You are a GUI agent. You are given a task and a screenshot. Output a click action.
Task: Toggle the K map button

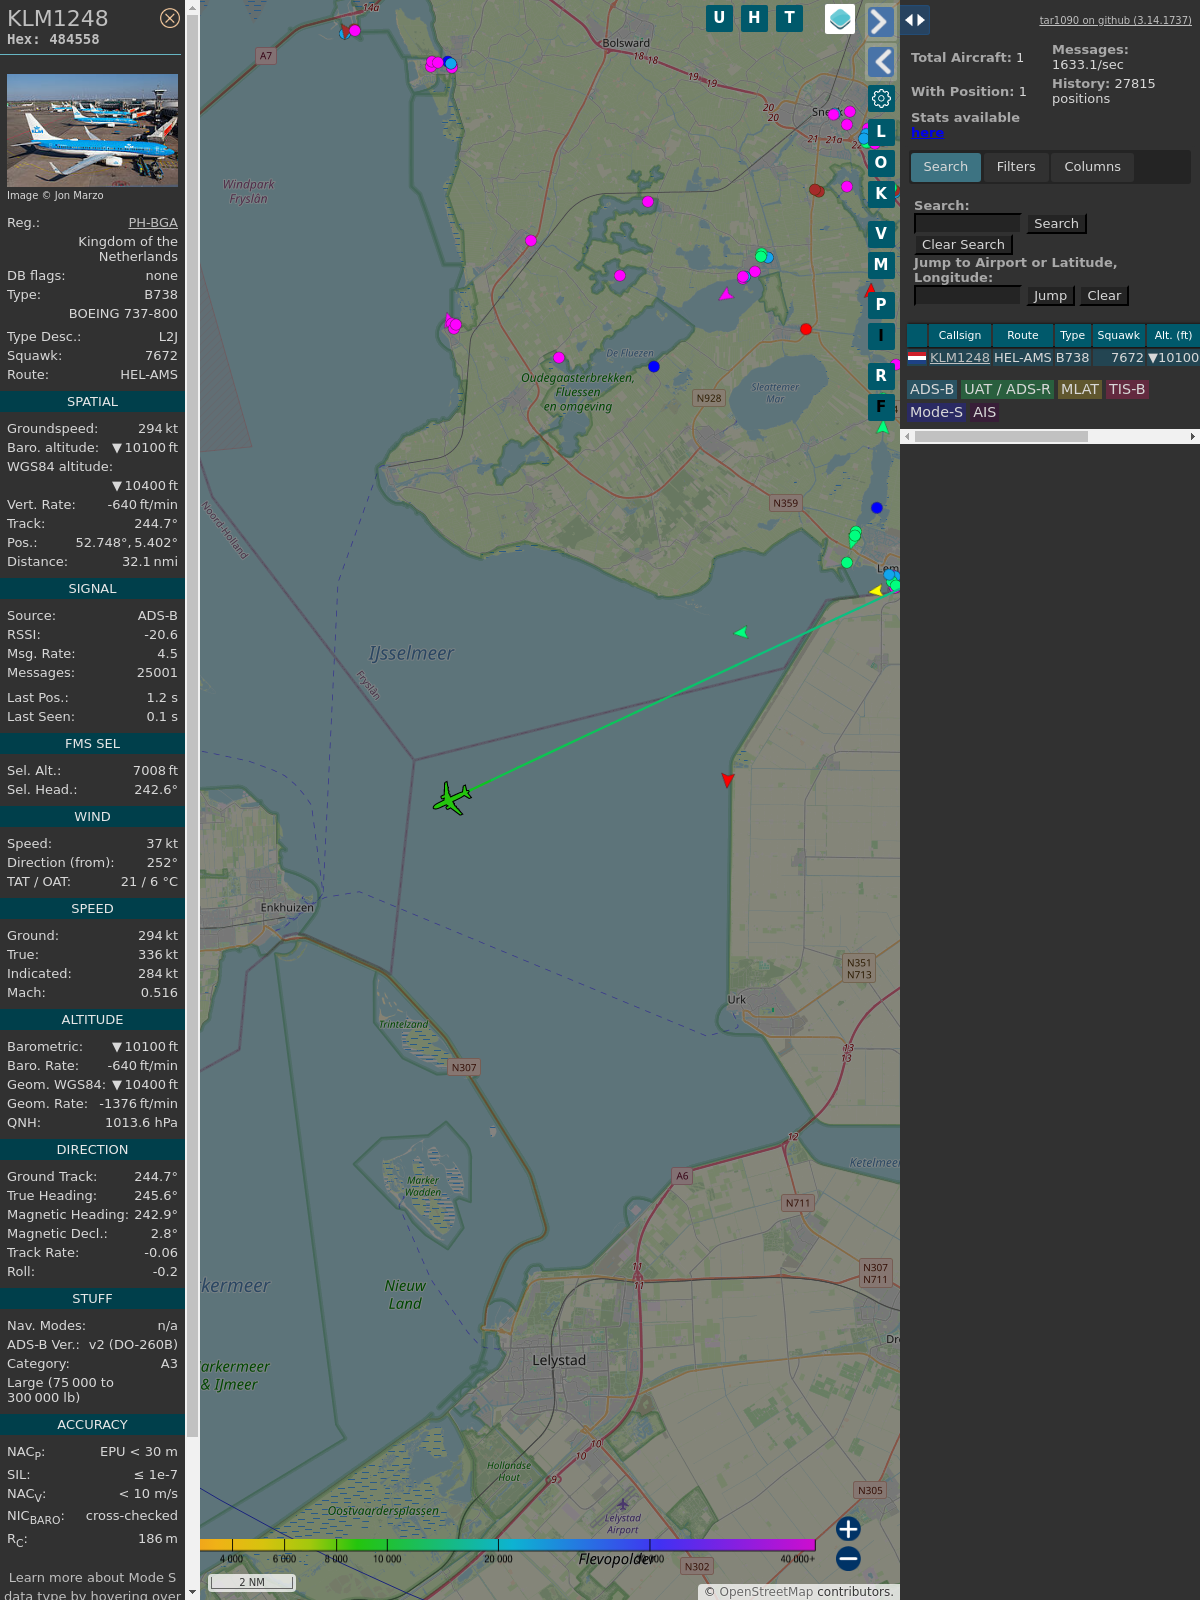[881, 193]
